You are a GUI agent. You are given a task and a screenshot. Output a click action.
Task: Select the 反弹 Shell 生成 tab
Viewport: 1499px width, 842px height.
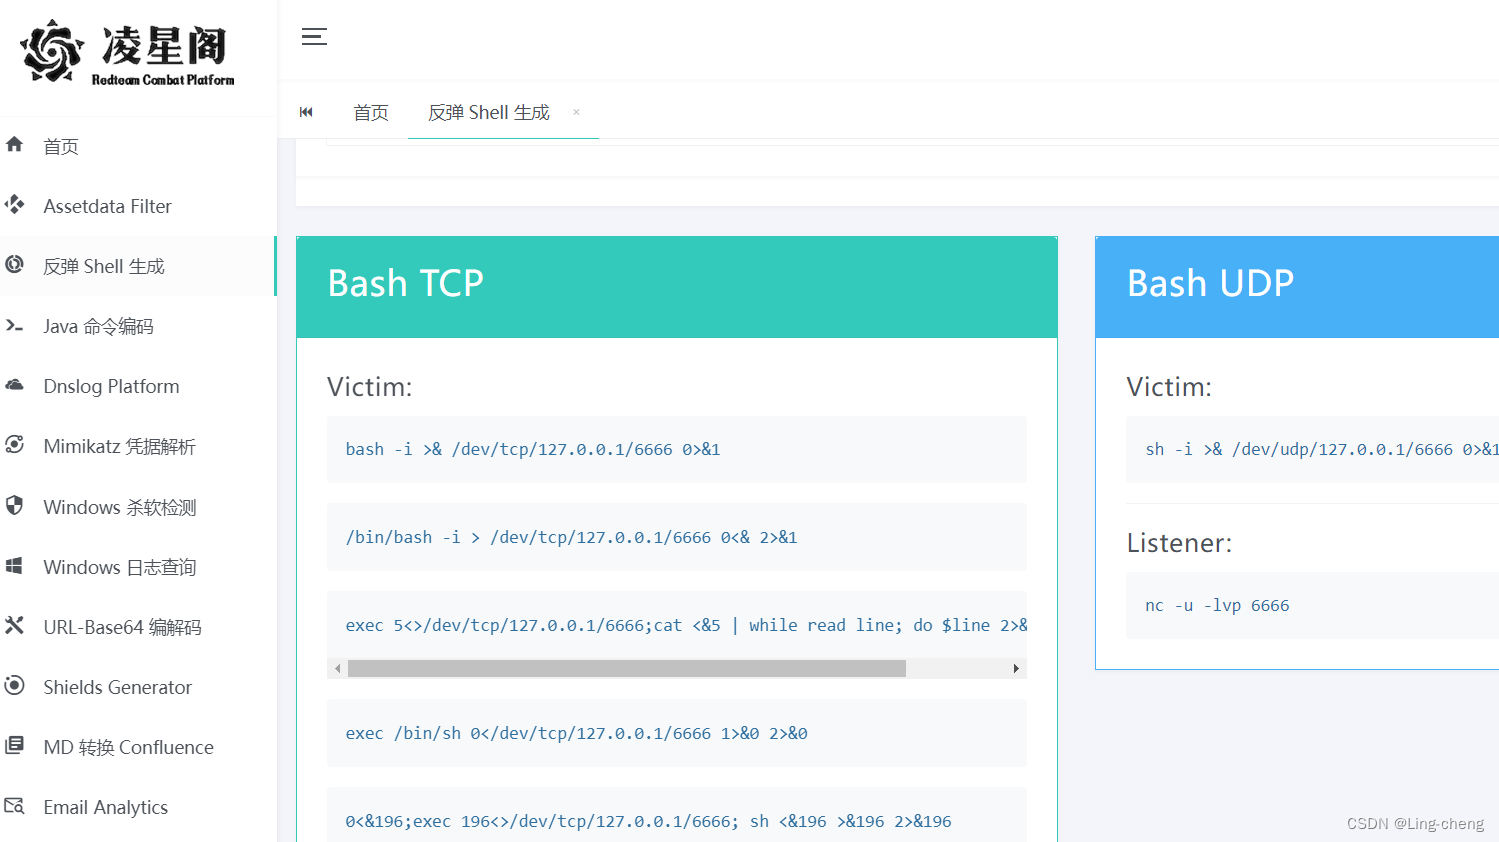coord(489,113)
